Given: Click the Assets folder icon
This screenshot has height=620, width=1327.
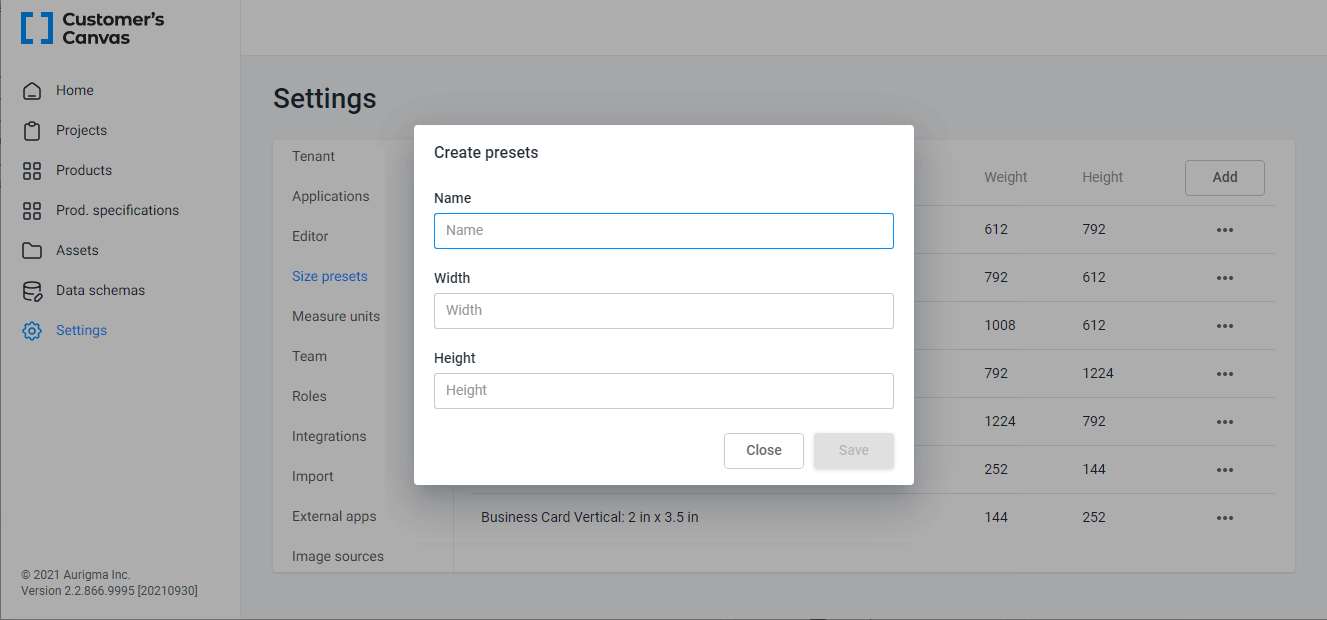Looking at the screenshot, I should click(31, 250).
